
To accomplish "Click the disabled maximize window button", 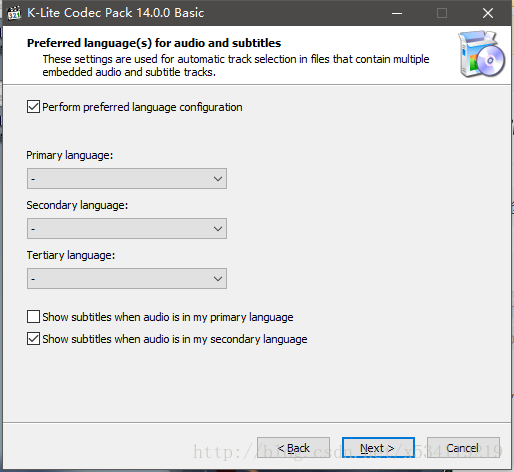I will pyautogui.click(x=442, y=13).
